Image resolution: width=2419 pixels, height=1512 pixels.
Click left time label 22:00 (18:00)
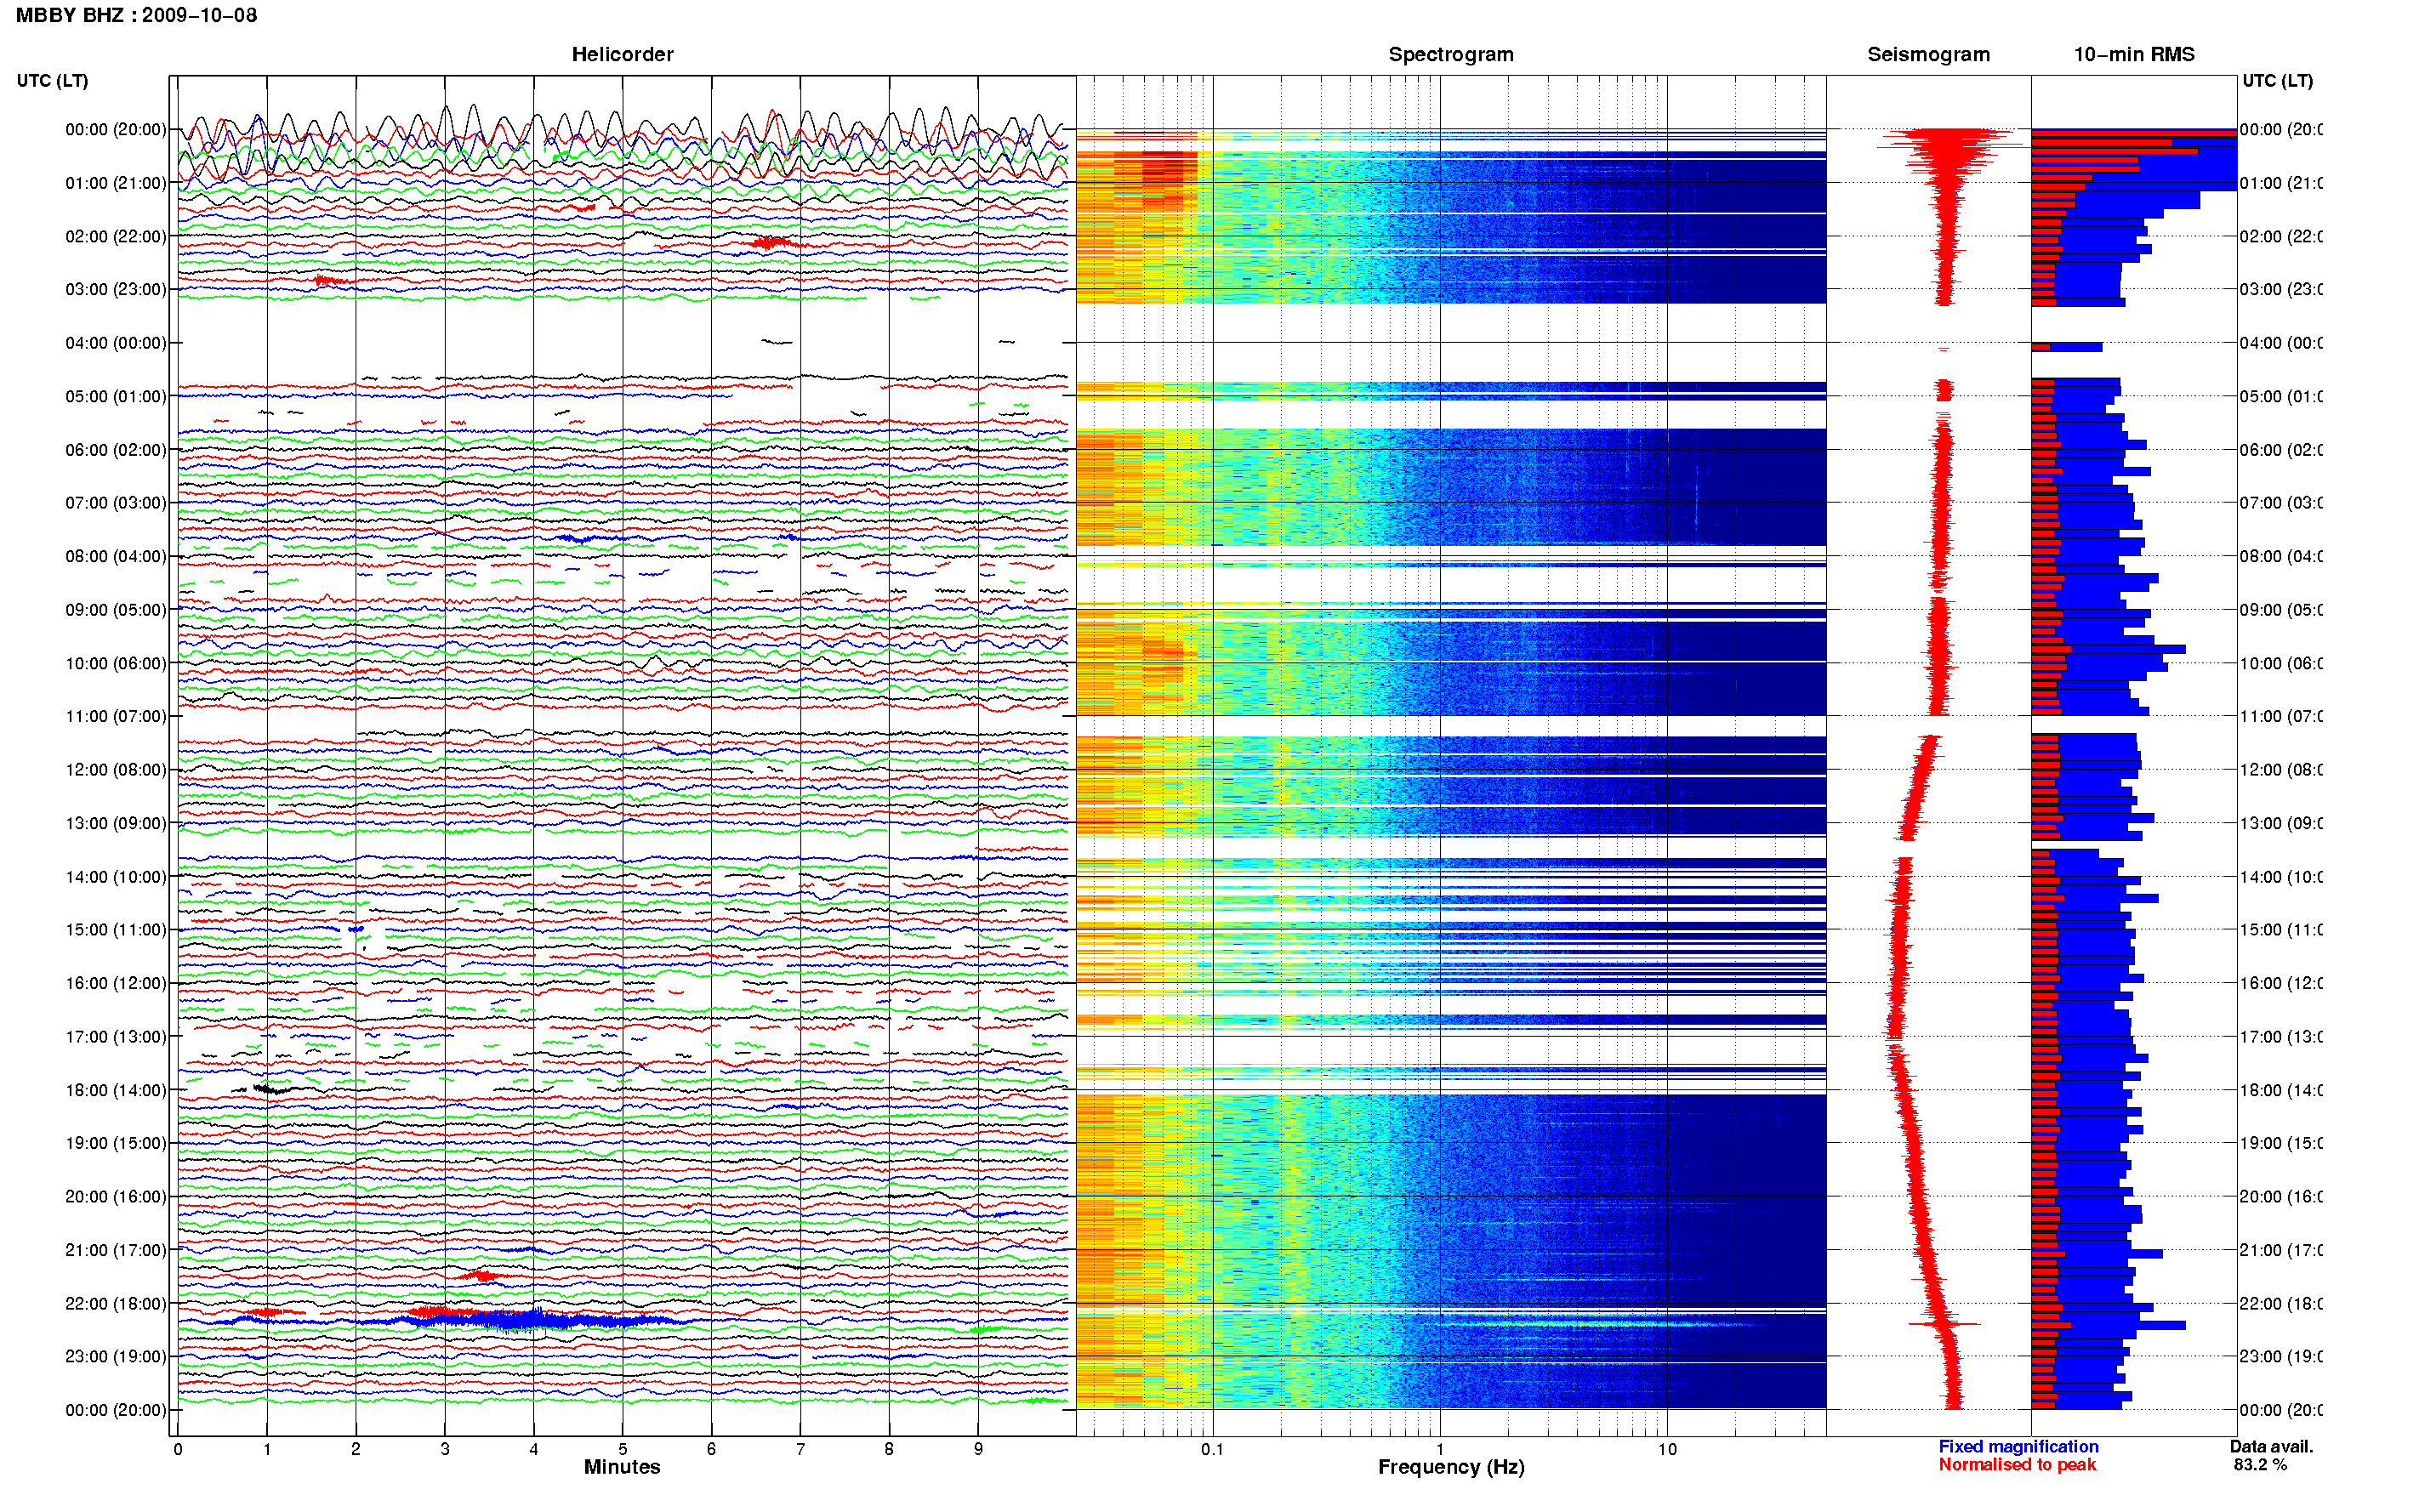116,1303
